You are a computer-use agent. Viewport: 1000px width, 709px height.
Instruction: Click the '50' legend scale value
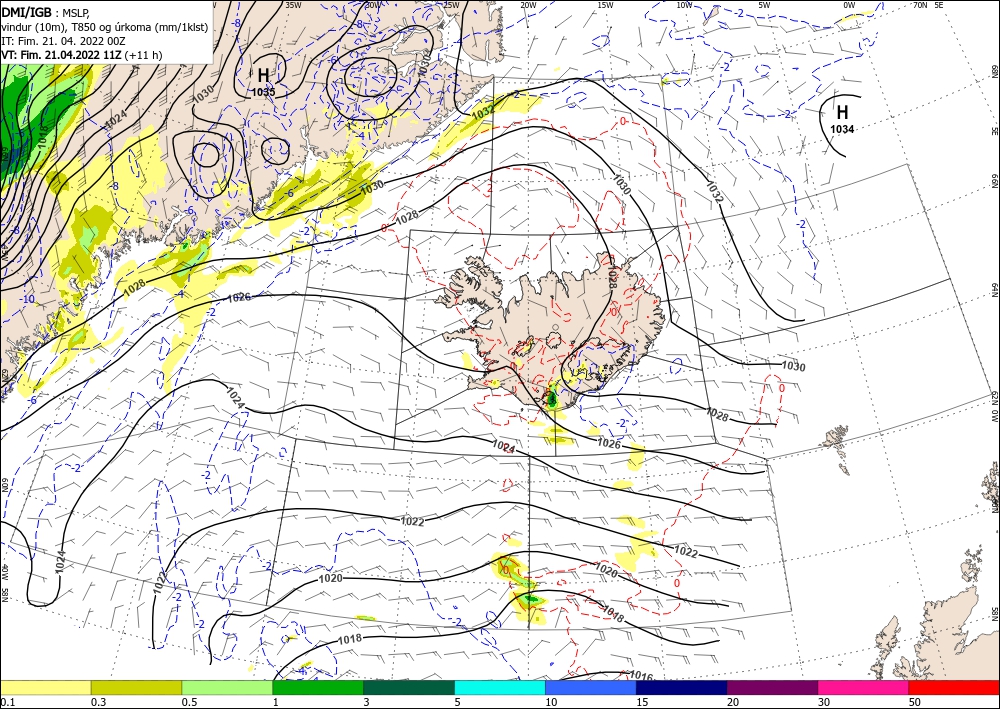click(915, 702)
